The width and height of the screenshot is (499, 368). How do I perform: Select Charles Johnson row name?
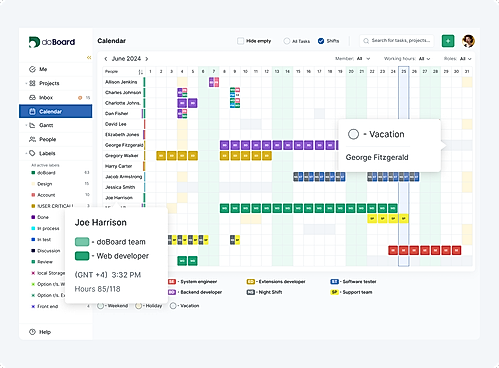click(123, 92)
